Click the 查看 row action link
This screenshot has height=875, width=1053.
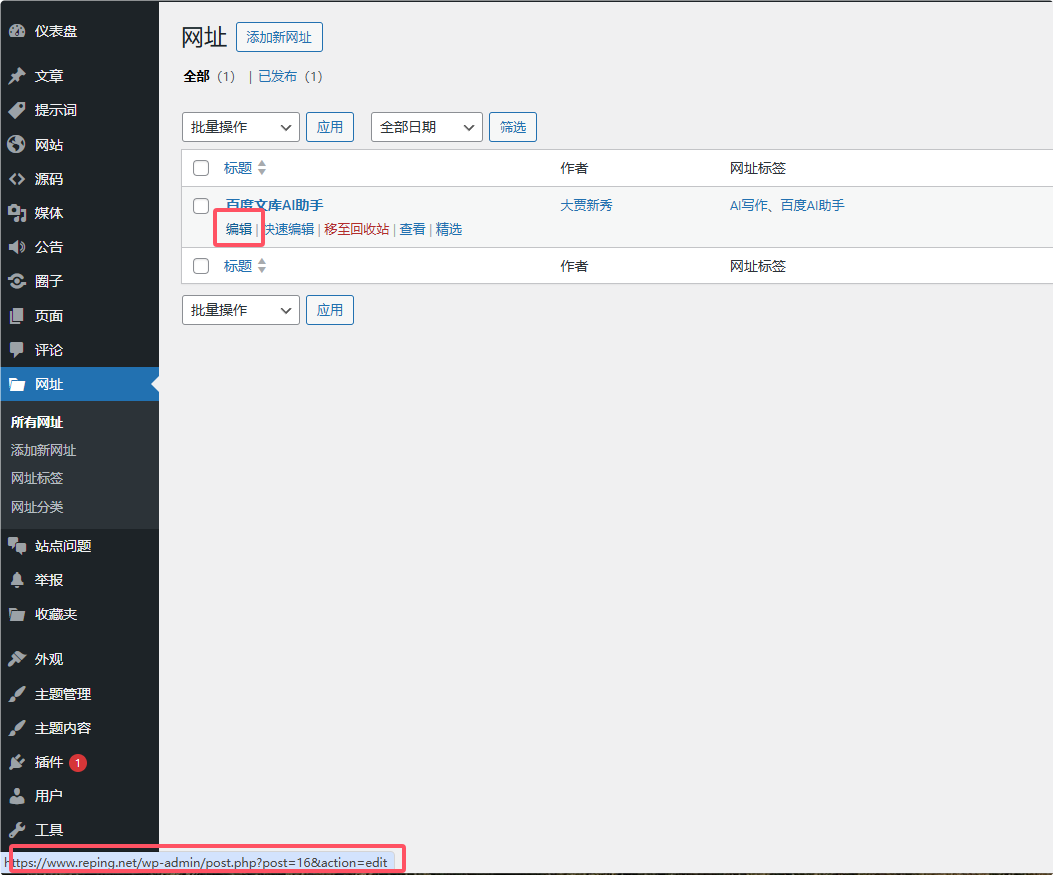pos(412,229)
